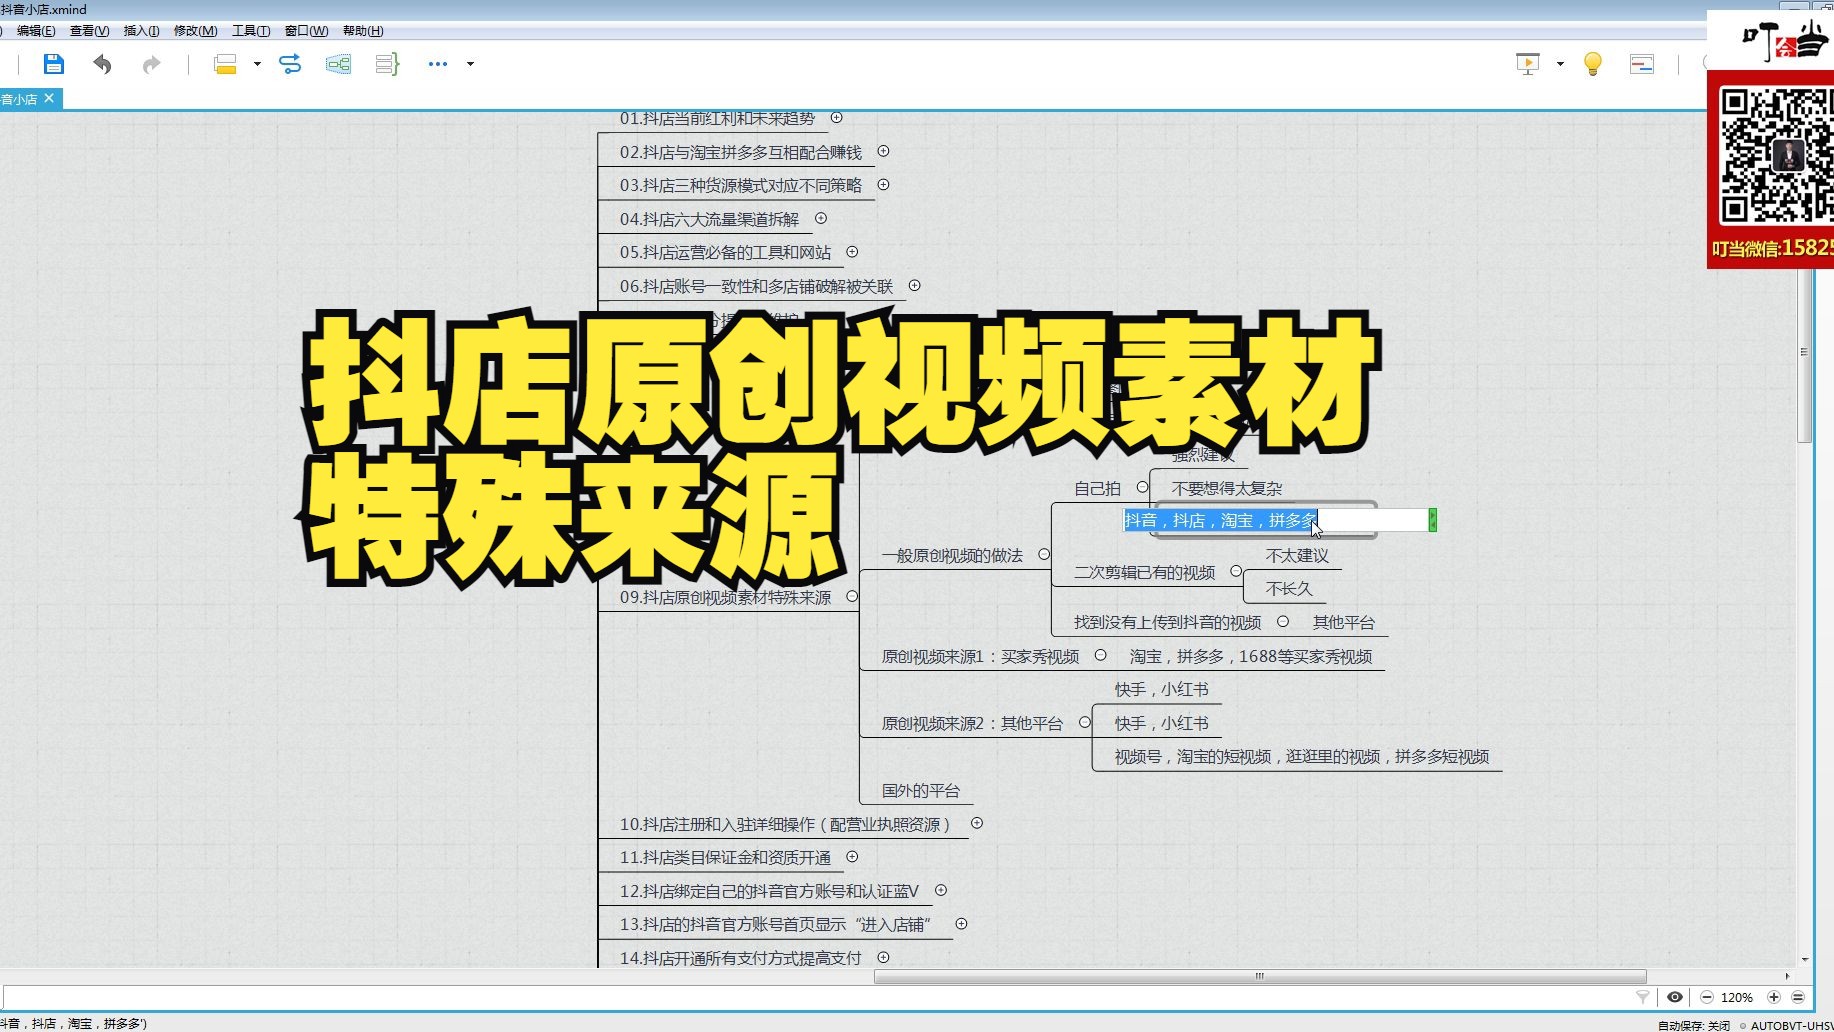The height and width of the screenshot is (1032, 1834).
Task: Expand topic 11.抖店类目保证金和资质开通
Action: [852, 857]
